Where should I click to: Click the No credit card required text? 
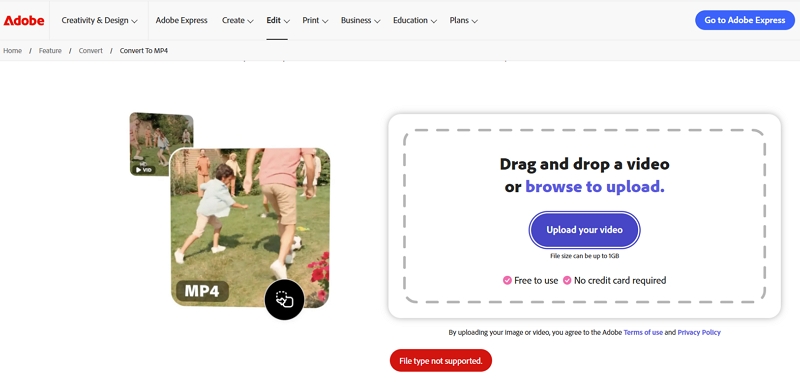pyautogui.click(x=620, y=280)
